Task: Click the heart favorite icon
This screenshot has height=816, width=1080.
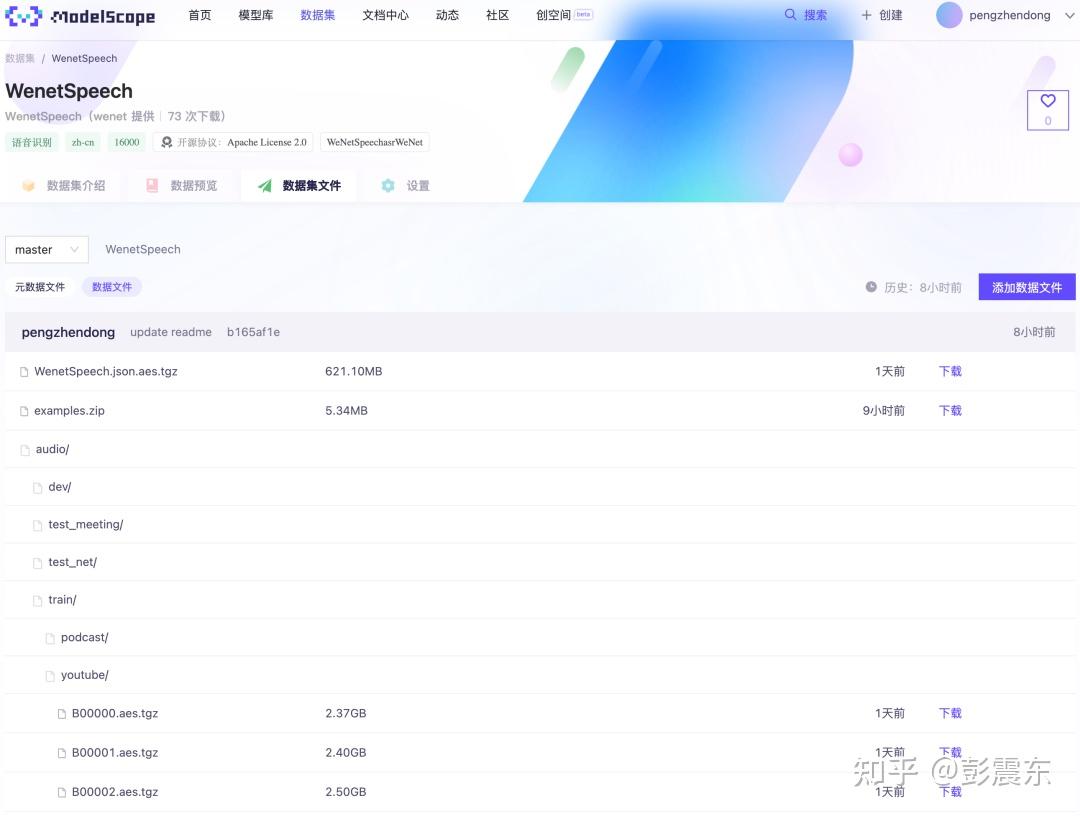Action: click(1048, 101)
